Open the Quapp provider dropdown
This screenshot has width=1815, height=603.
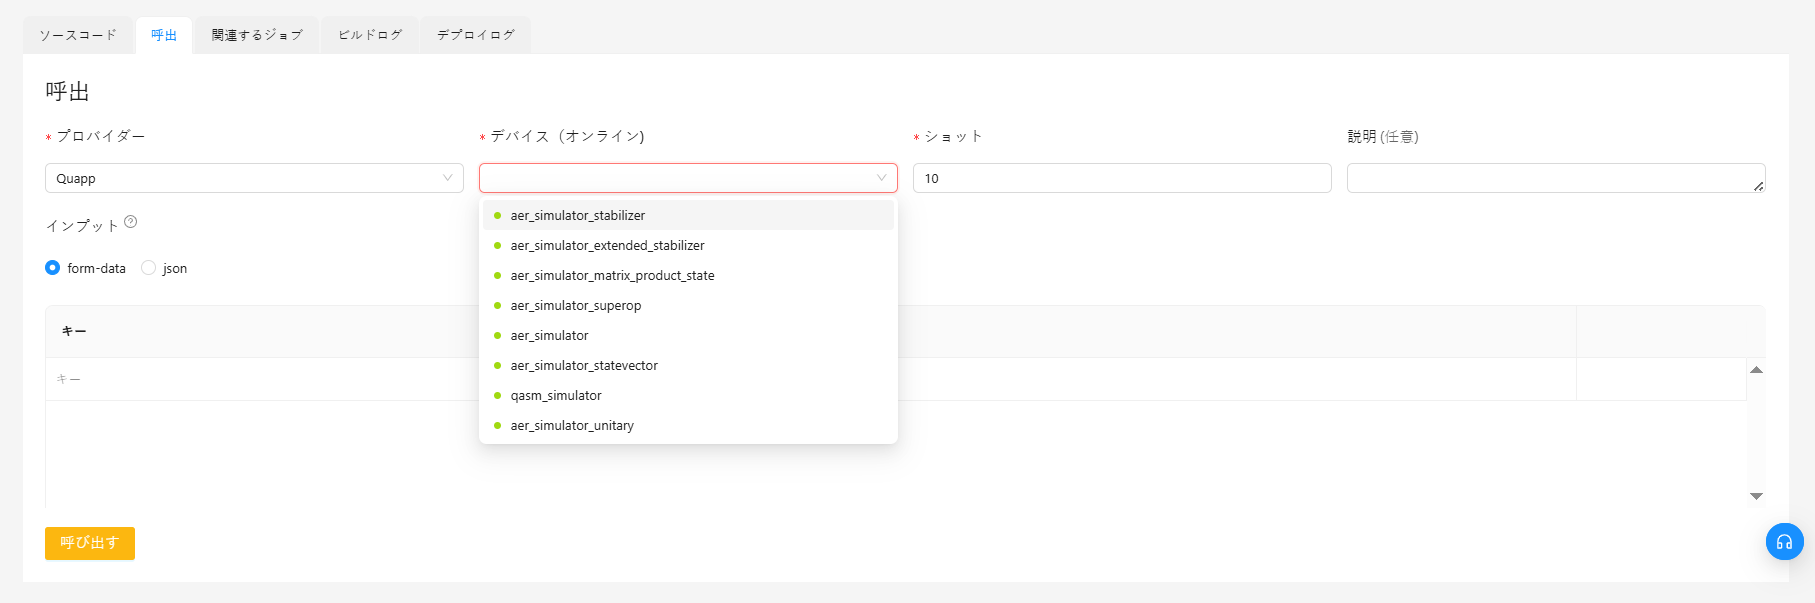pos(254,178)
